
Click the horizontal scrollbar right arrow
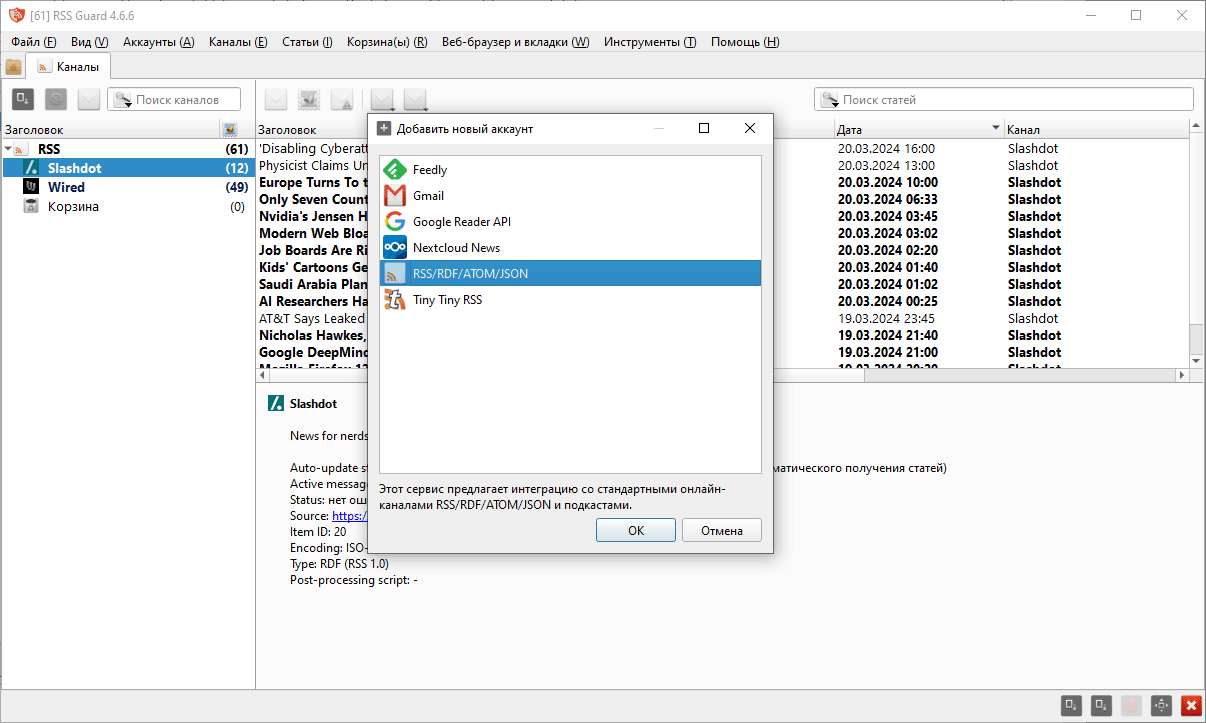pyautogui.click(x=1181, y=375)
